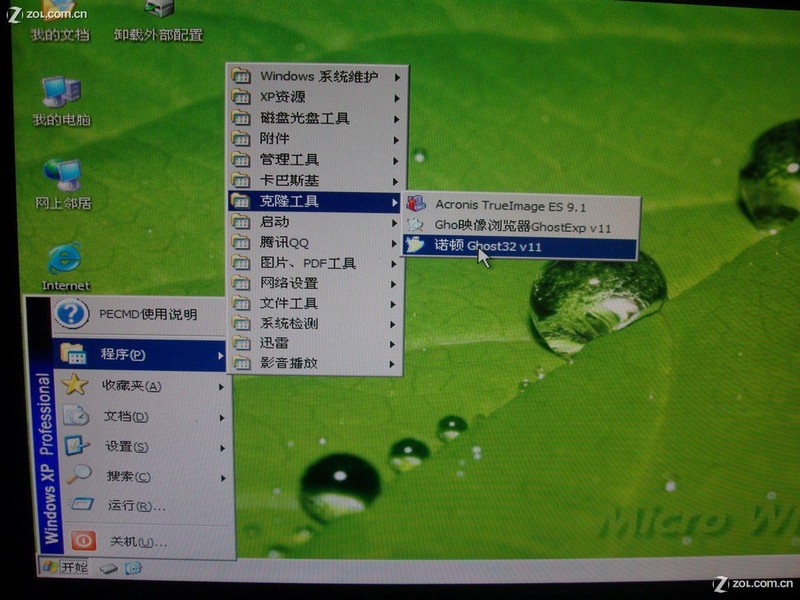Click the folder icon beside 克隆工具
The width and height of the screenshot is (800, 600).
[x=240, y=201]
